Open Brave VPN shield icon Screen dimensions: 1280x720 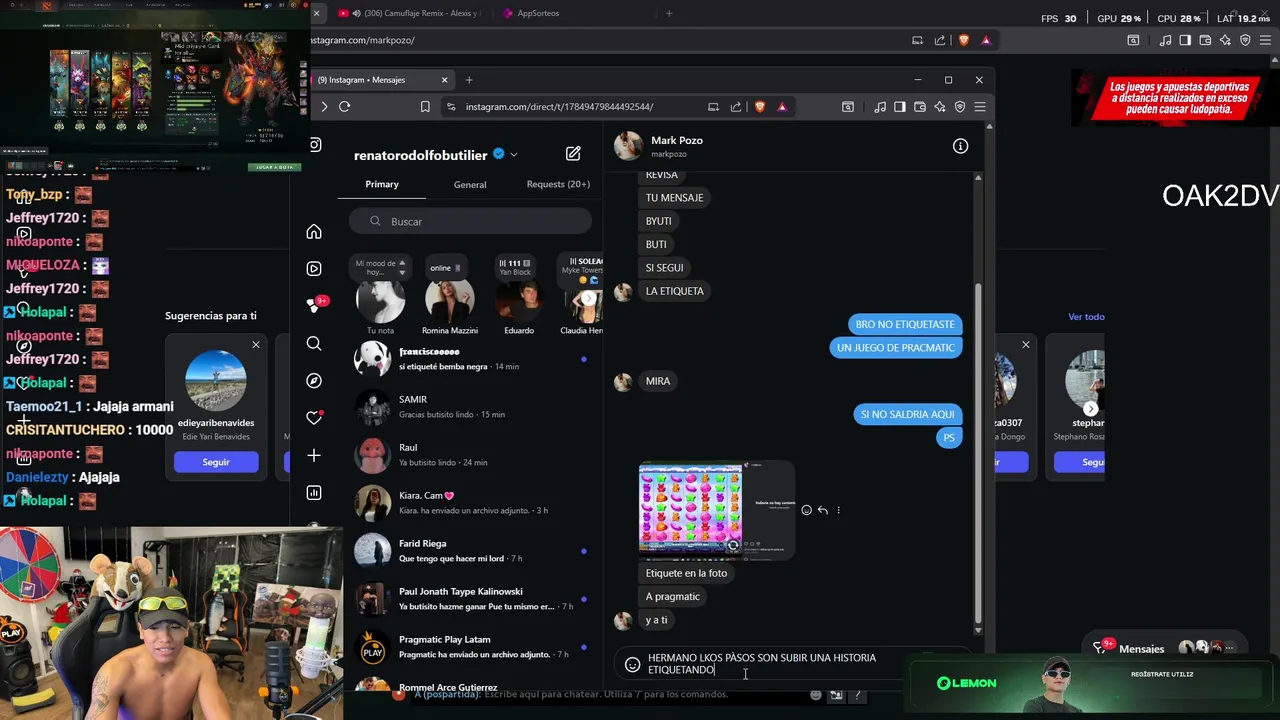960,107
